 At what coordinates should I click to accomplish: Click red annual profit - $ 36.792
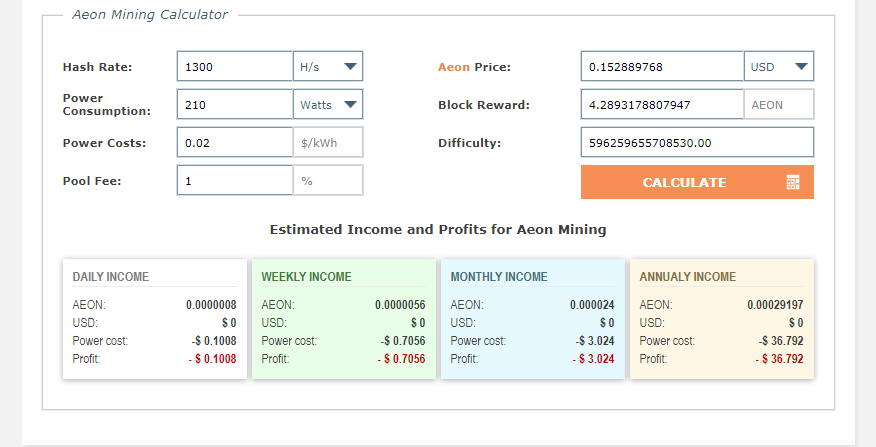[779, 359]
